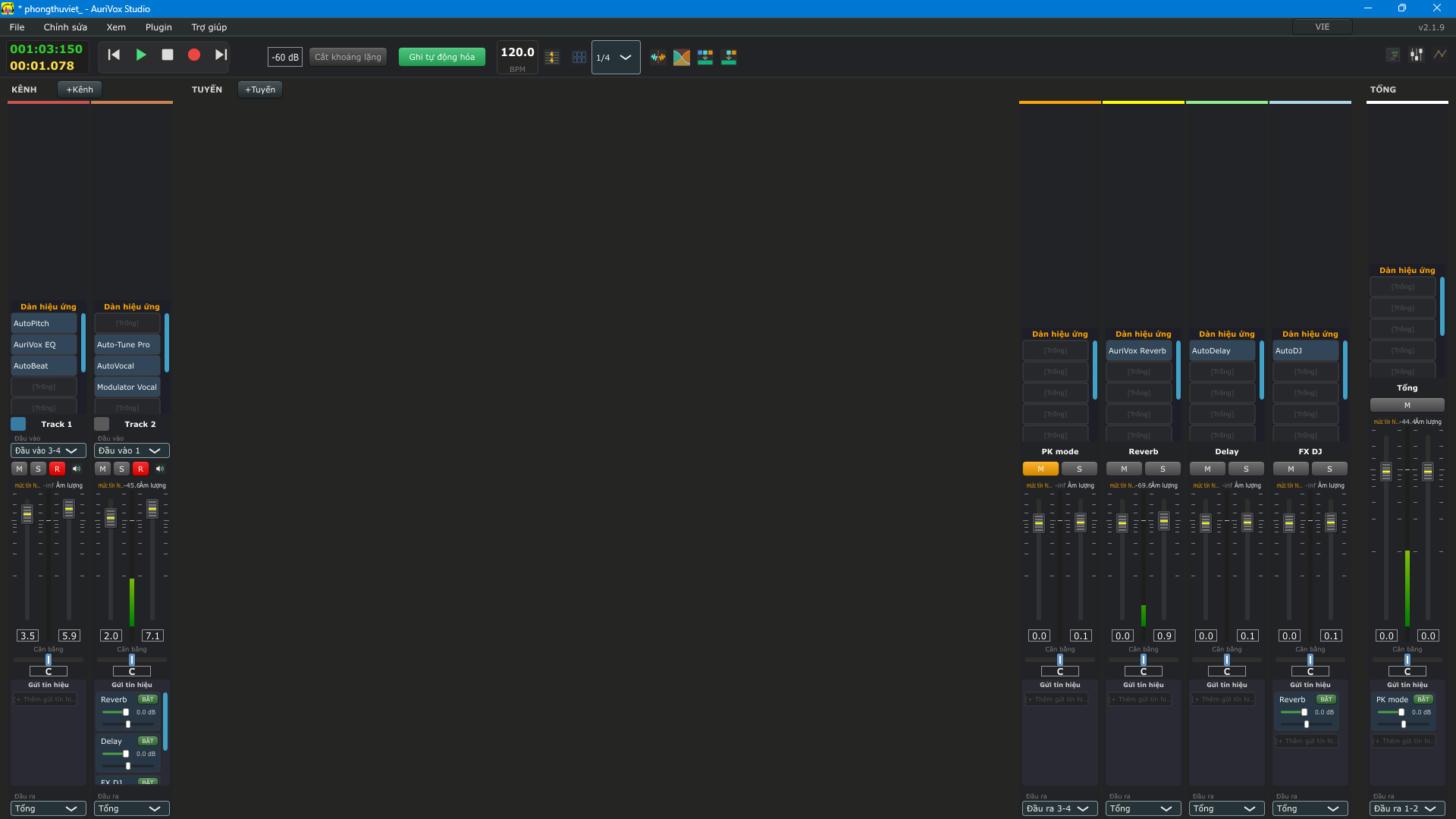Start recording with the red record icon
Image resolution: width=1456 pixels, height=819 pixels.
click(194, 55)
